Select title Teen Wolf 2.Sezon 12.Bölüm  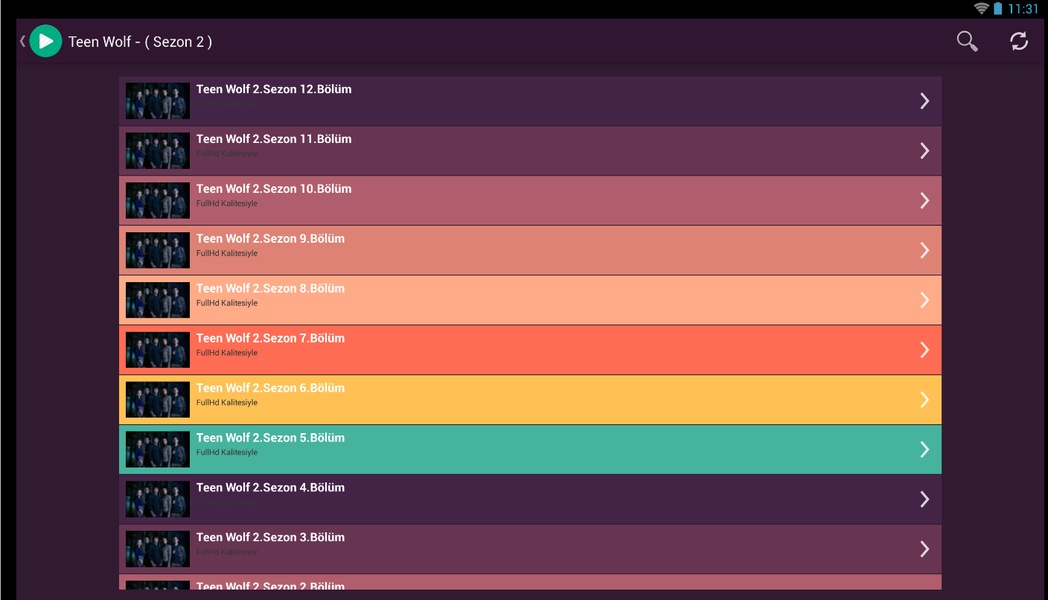click(x=273, y=90)
